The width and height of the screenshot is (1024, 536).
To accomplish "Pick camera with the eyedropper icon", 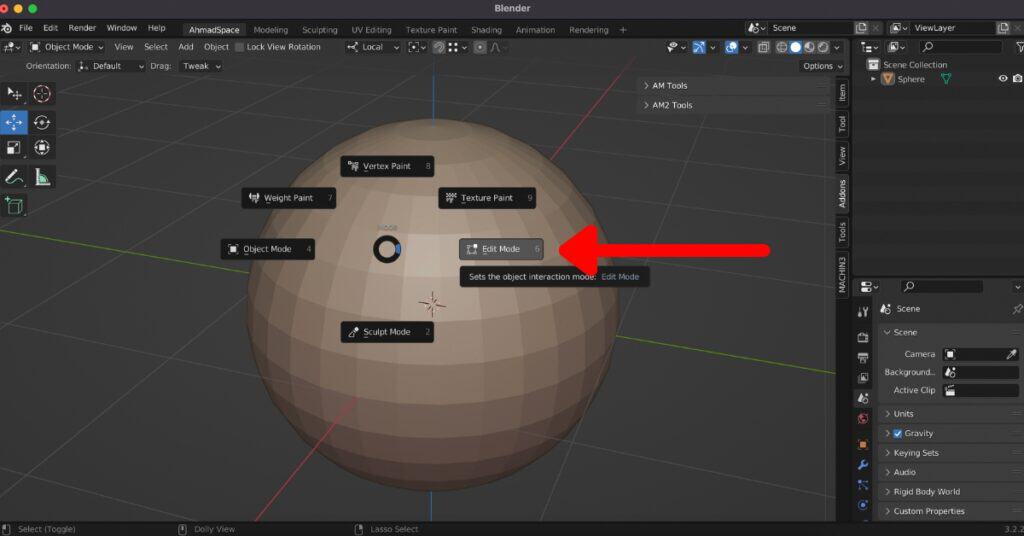I will point(1012,354).
